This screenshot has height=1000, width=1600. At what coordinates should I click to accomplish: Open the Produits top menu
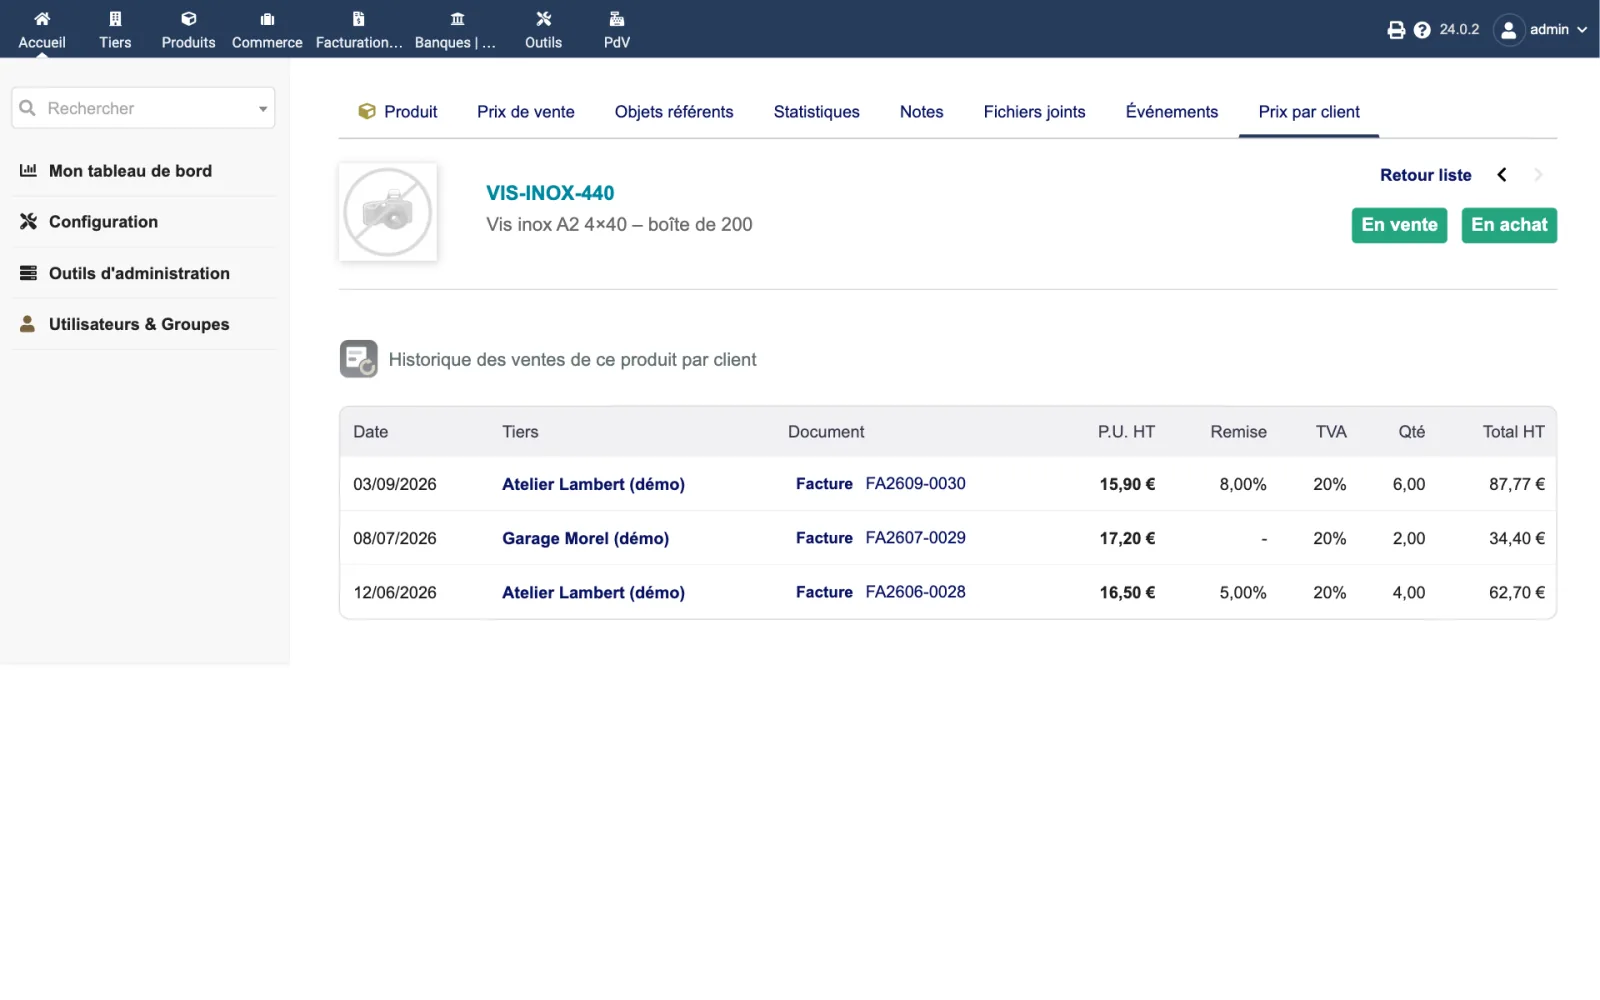click(x=188, y=30)
